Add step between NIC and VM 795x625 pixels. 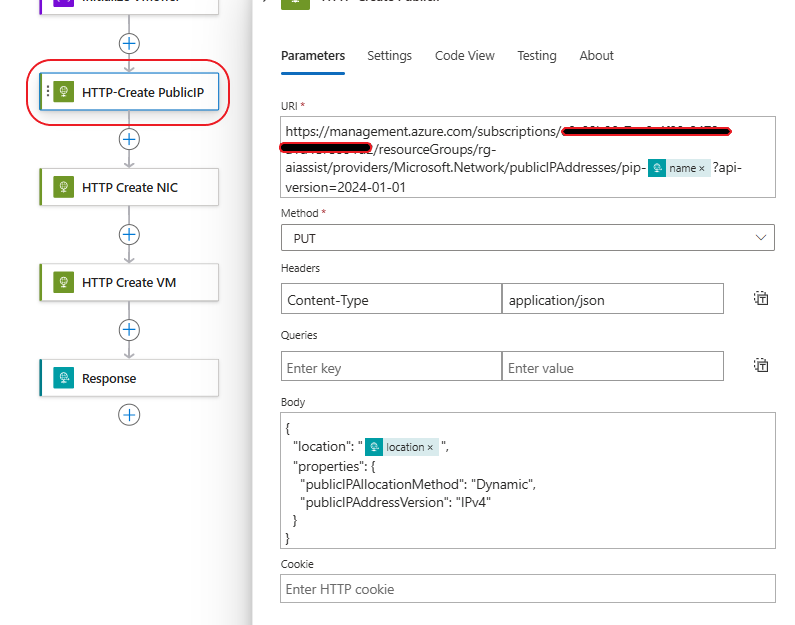tap(129, 235)
